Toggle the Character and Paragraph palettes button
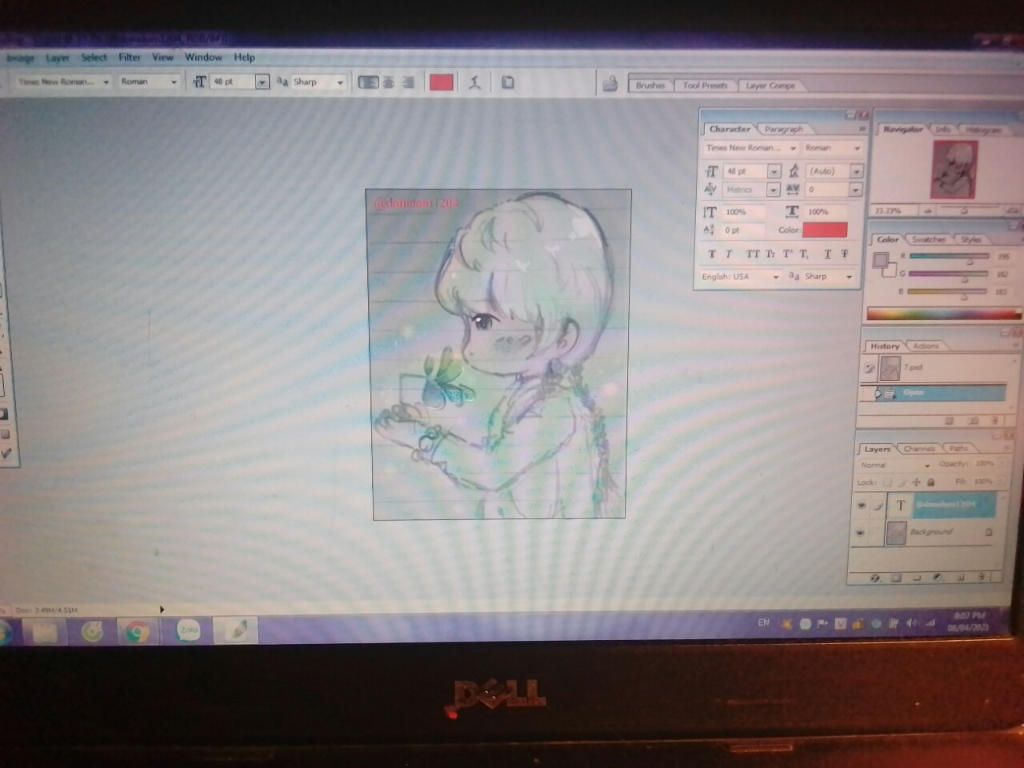This screenshot has height=768, width=1024. (507, 82)
